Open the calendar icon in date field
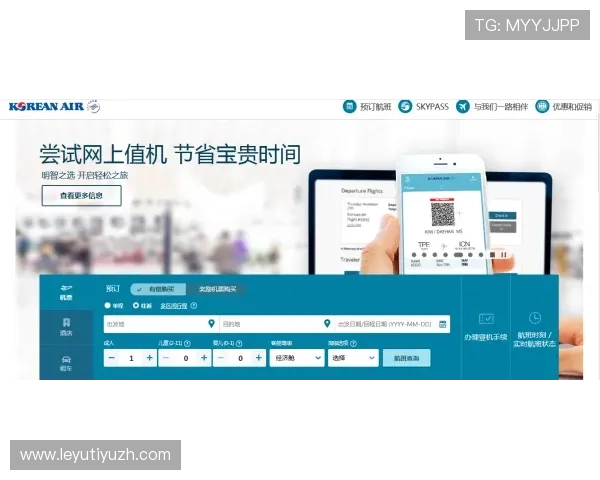Image resolution: width=600 pixels, height=480 pixels. [442, 324]
